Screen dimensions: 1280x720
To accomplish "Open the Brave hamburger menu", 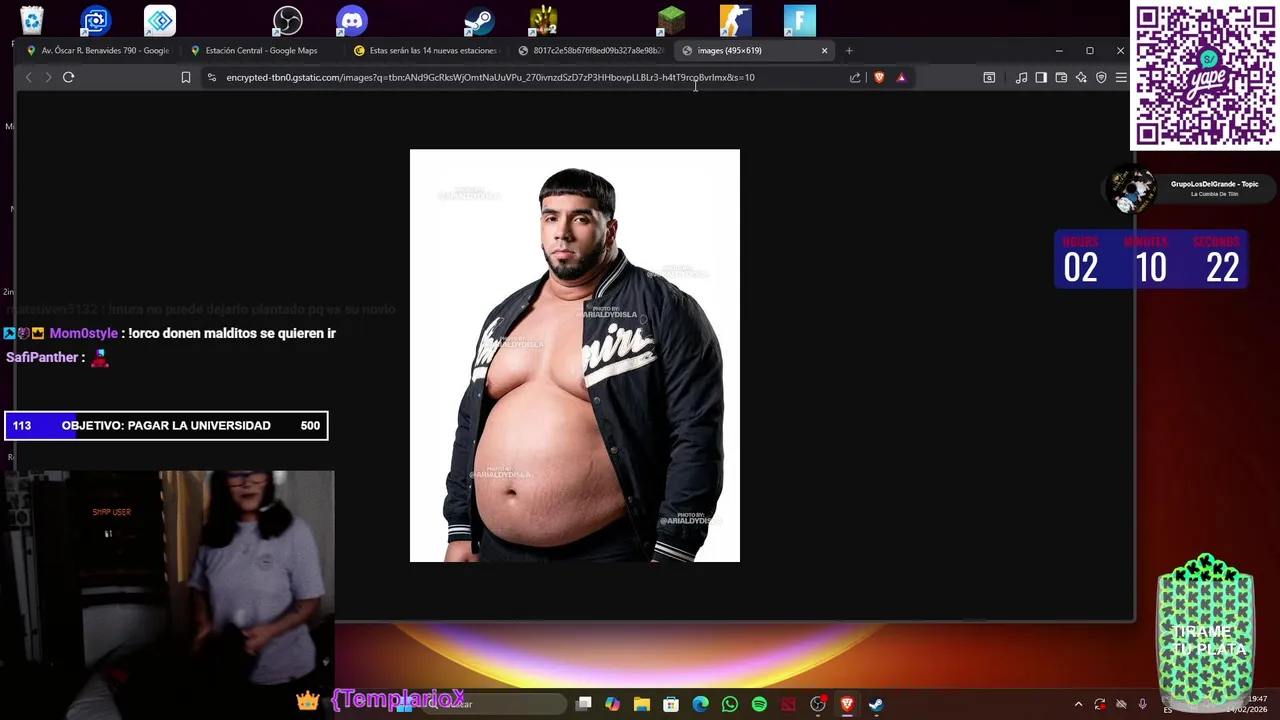I will [1121, 77].
